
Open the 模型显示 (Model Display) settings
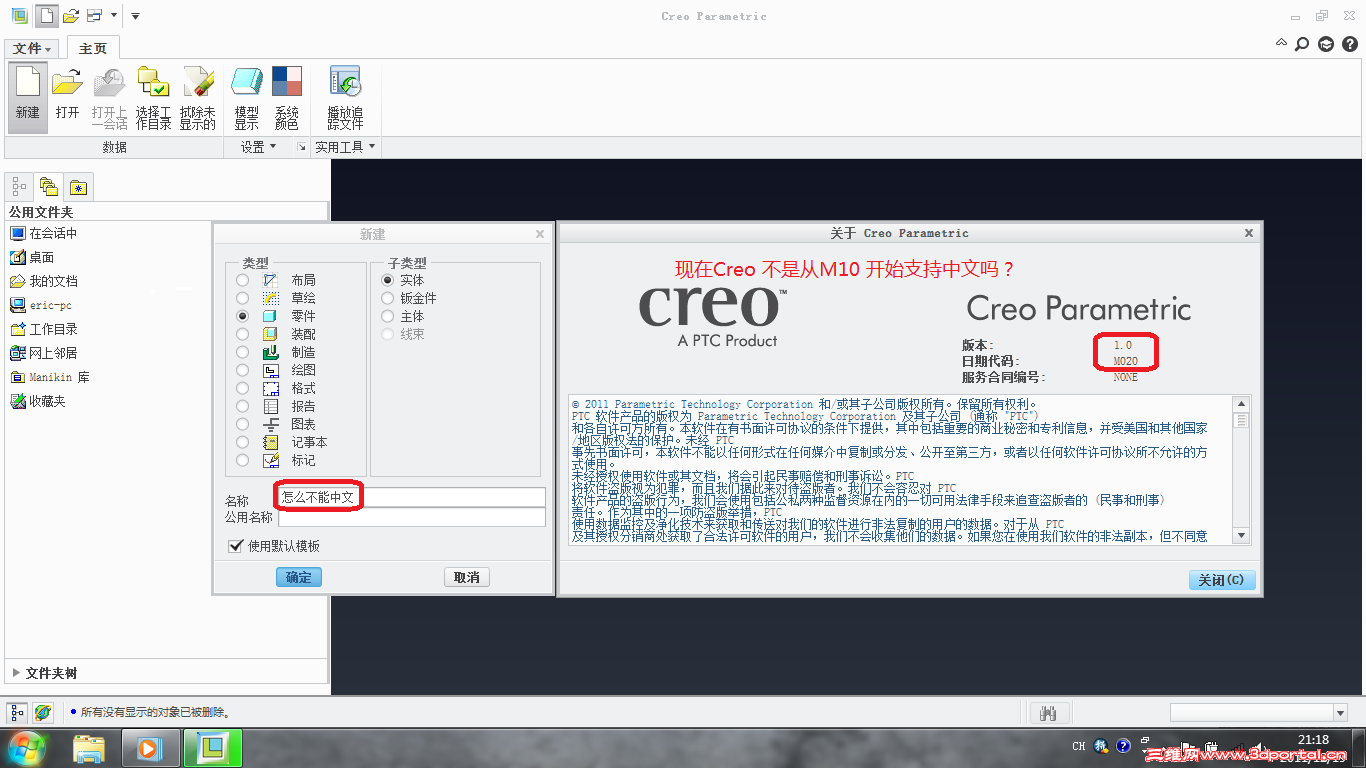(246, 97)
